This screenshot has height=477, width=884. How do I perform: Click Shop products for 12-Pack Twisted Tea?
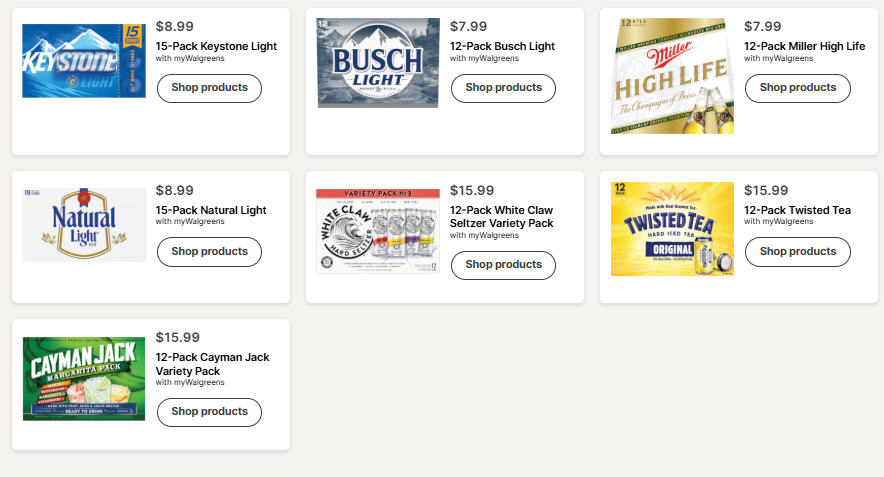click(x=798, y=251)
